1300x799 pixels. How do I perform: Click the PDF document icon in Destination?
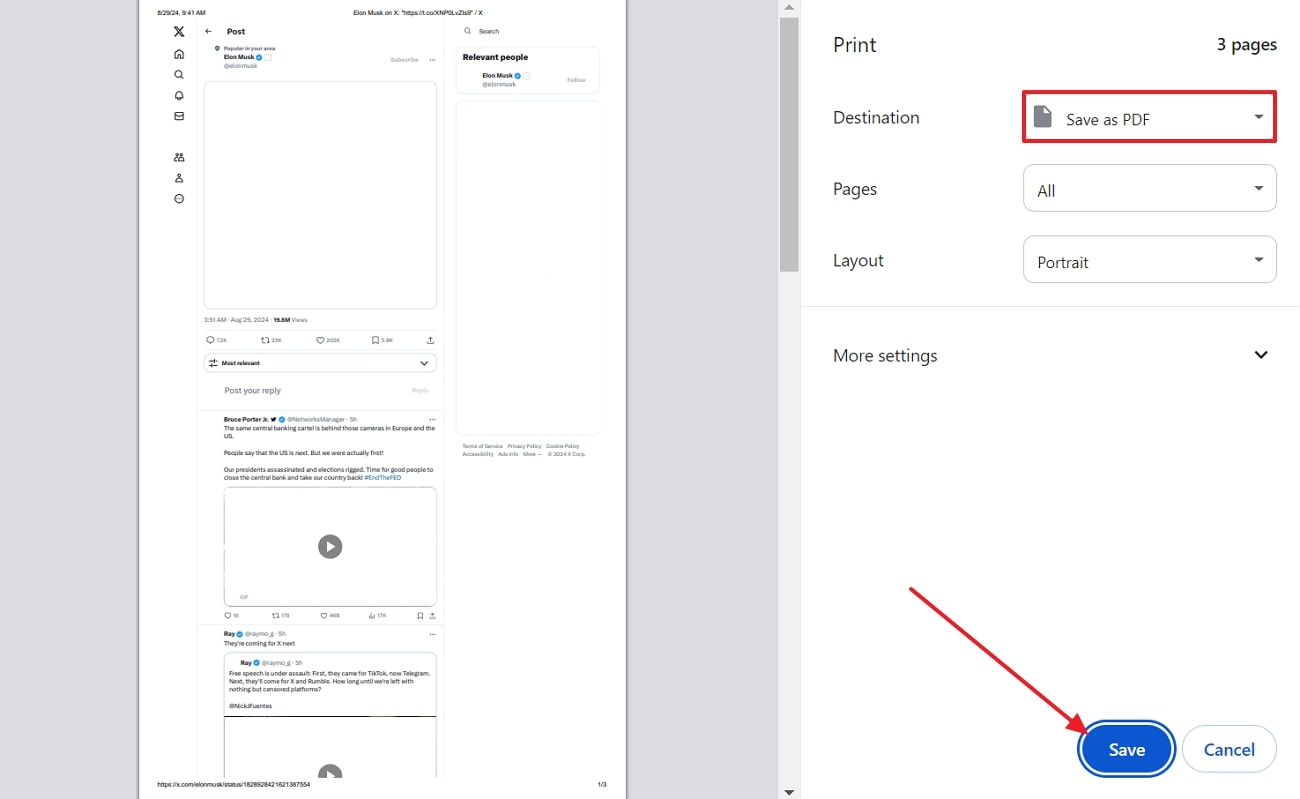click(x=1043, y=117)
